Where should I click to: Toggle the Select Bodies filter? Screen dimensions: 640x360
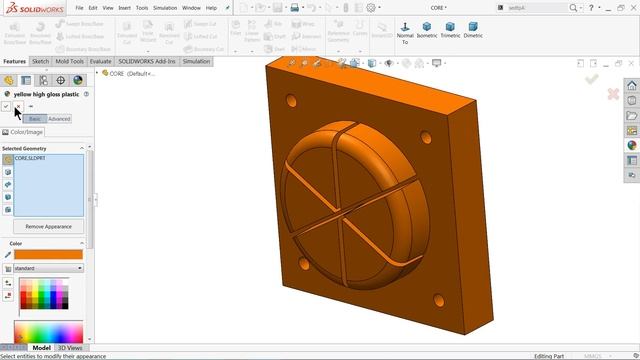pyautogui.click(x=7, y=198)
